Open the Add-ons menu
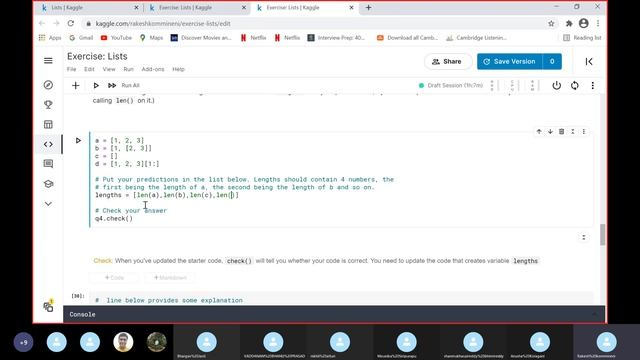The image size is (640, 360). (153, 69)
